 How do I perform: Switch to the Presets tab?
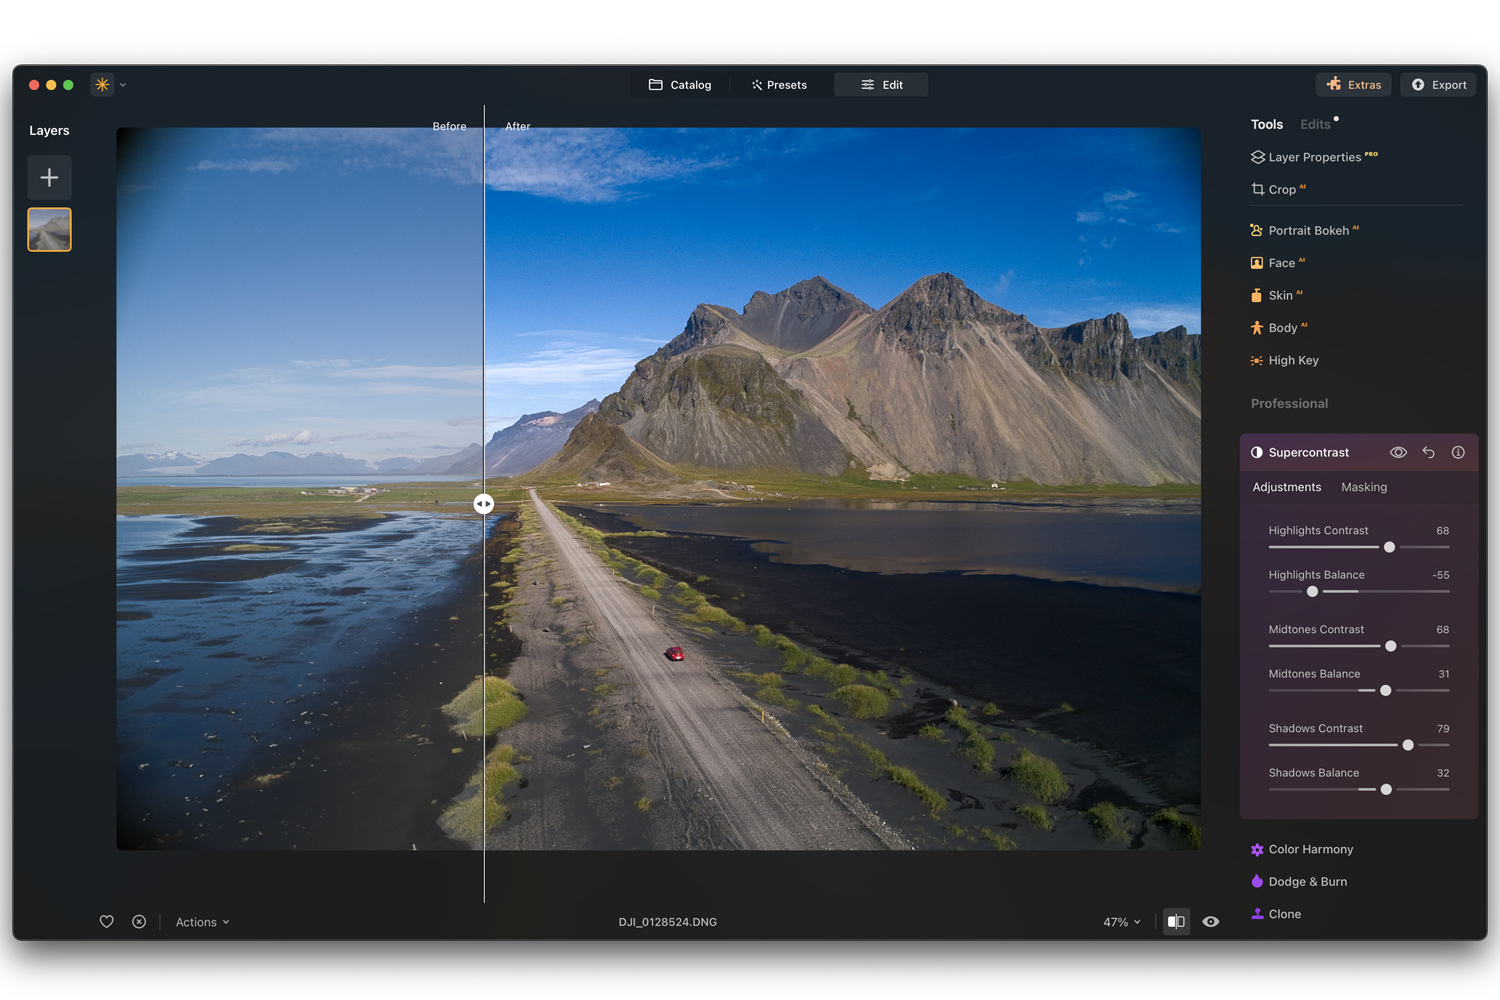point(780,85)
